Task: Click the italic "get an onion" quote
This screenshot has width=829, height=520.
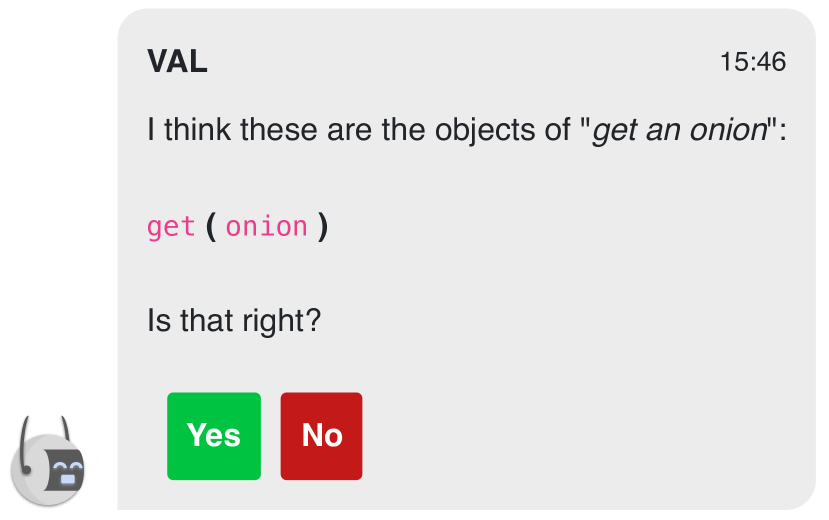Action: (679, 130)
